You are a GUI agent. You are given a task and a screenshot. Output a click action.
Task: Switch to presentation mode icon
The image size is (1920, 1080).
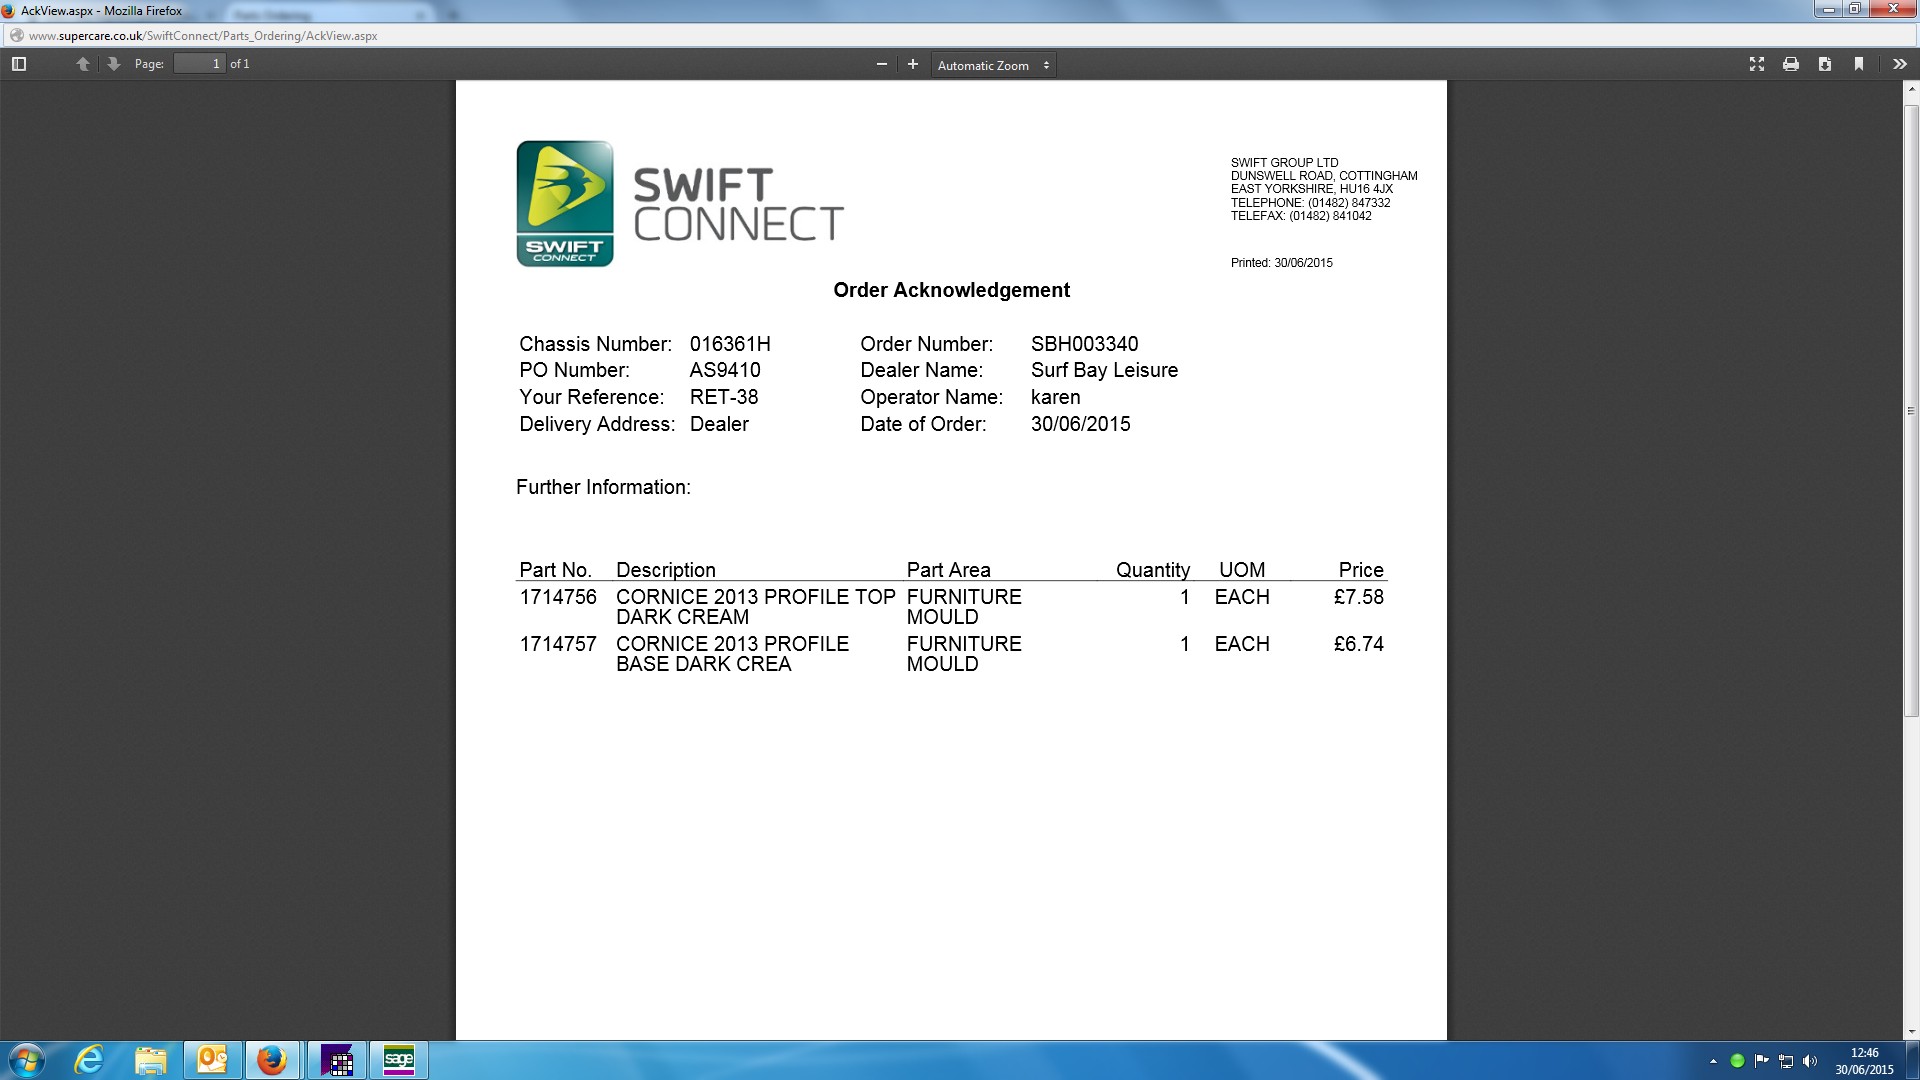(x=1756, y=64)
